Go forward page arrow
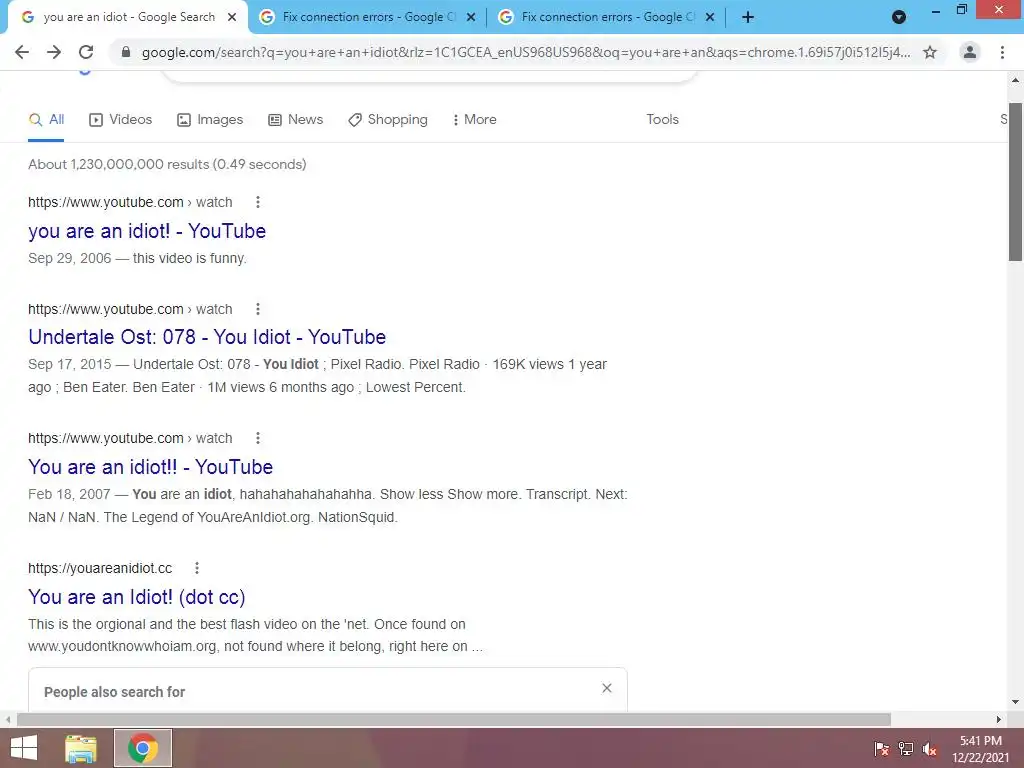The image size is (1024, 768). [x=54, y=52]
